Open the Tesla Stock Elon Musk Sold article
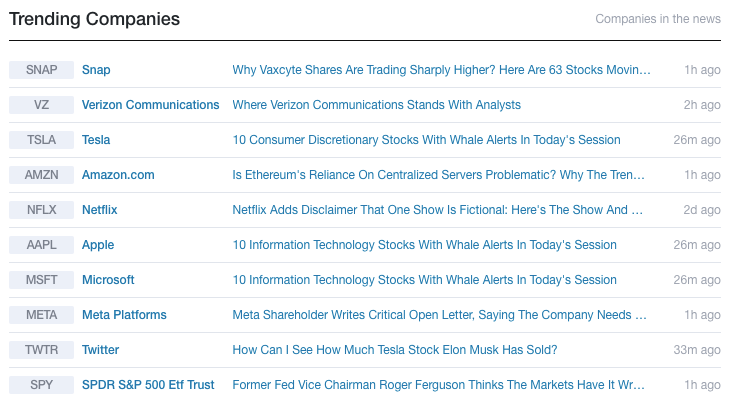Screen dimensions: 731x408 395,350
